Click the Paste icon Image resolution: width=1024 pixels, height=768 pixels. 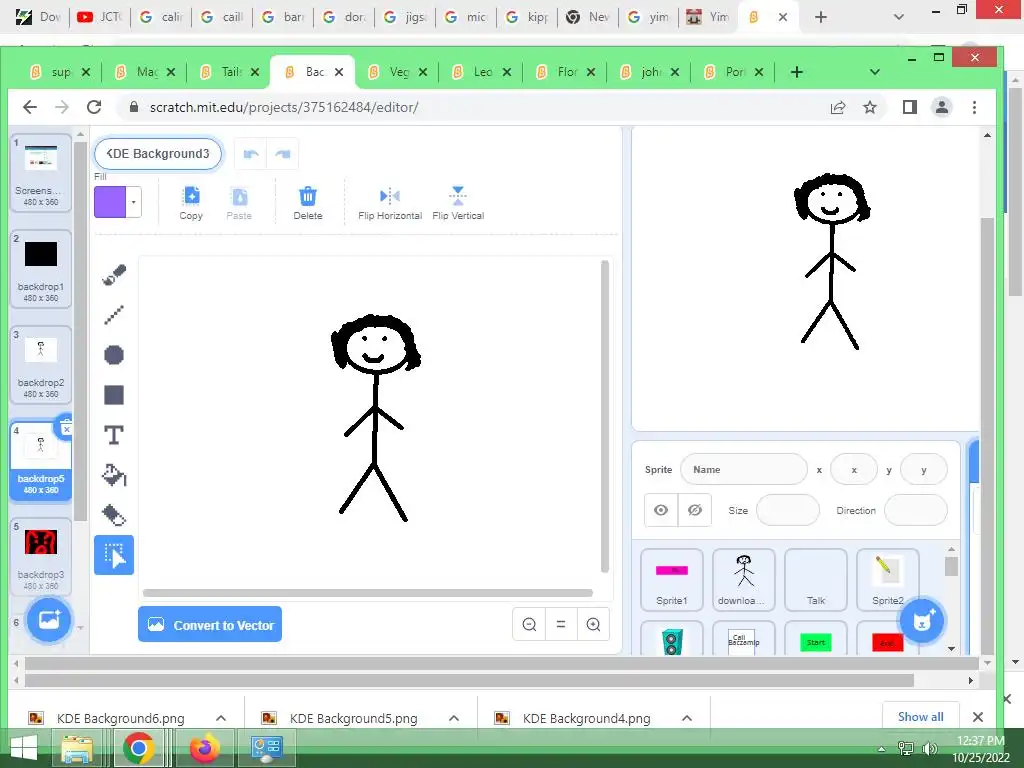pyautogui.click(x=239, y=203)
